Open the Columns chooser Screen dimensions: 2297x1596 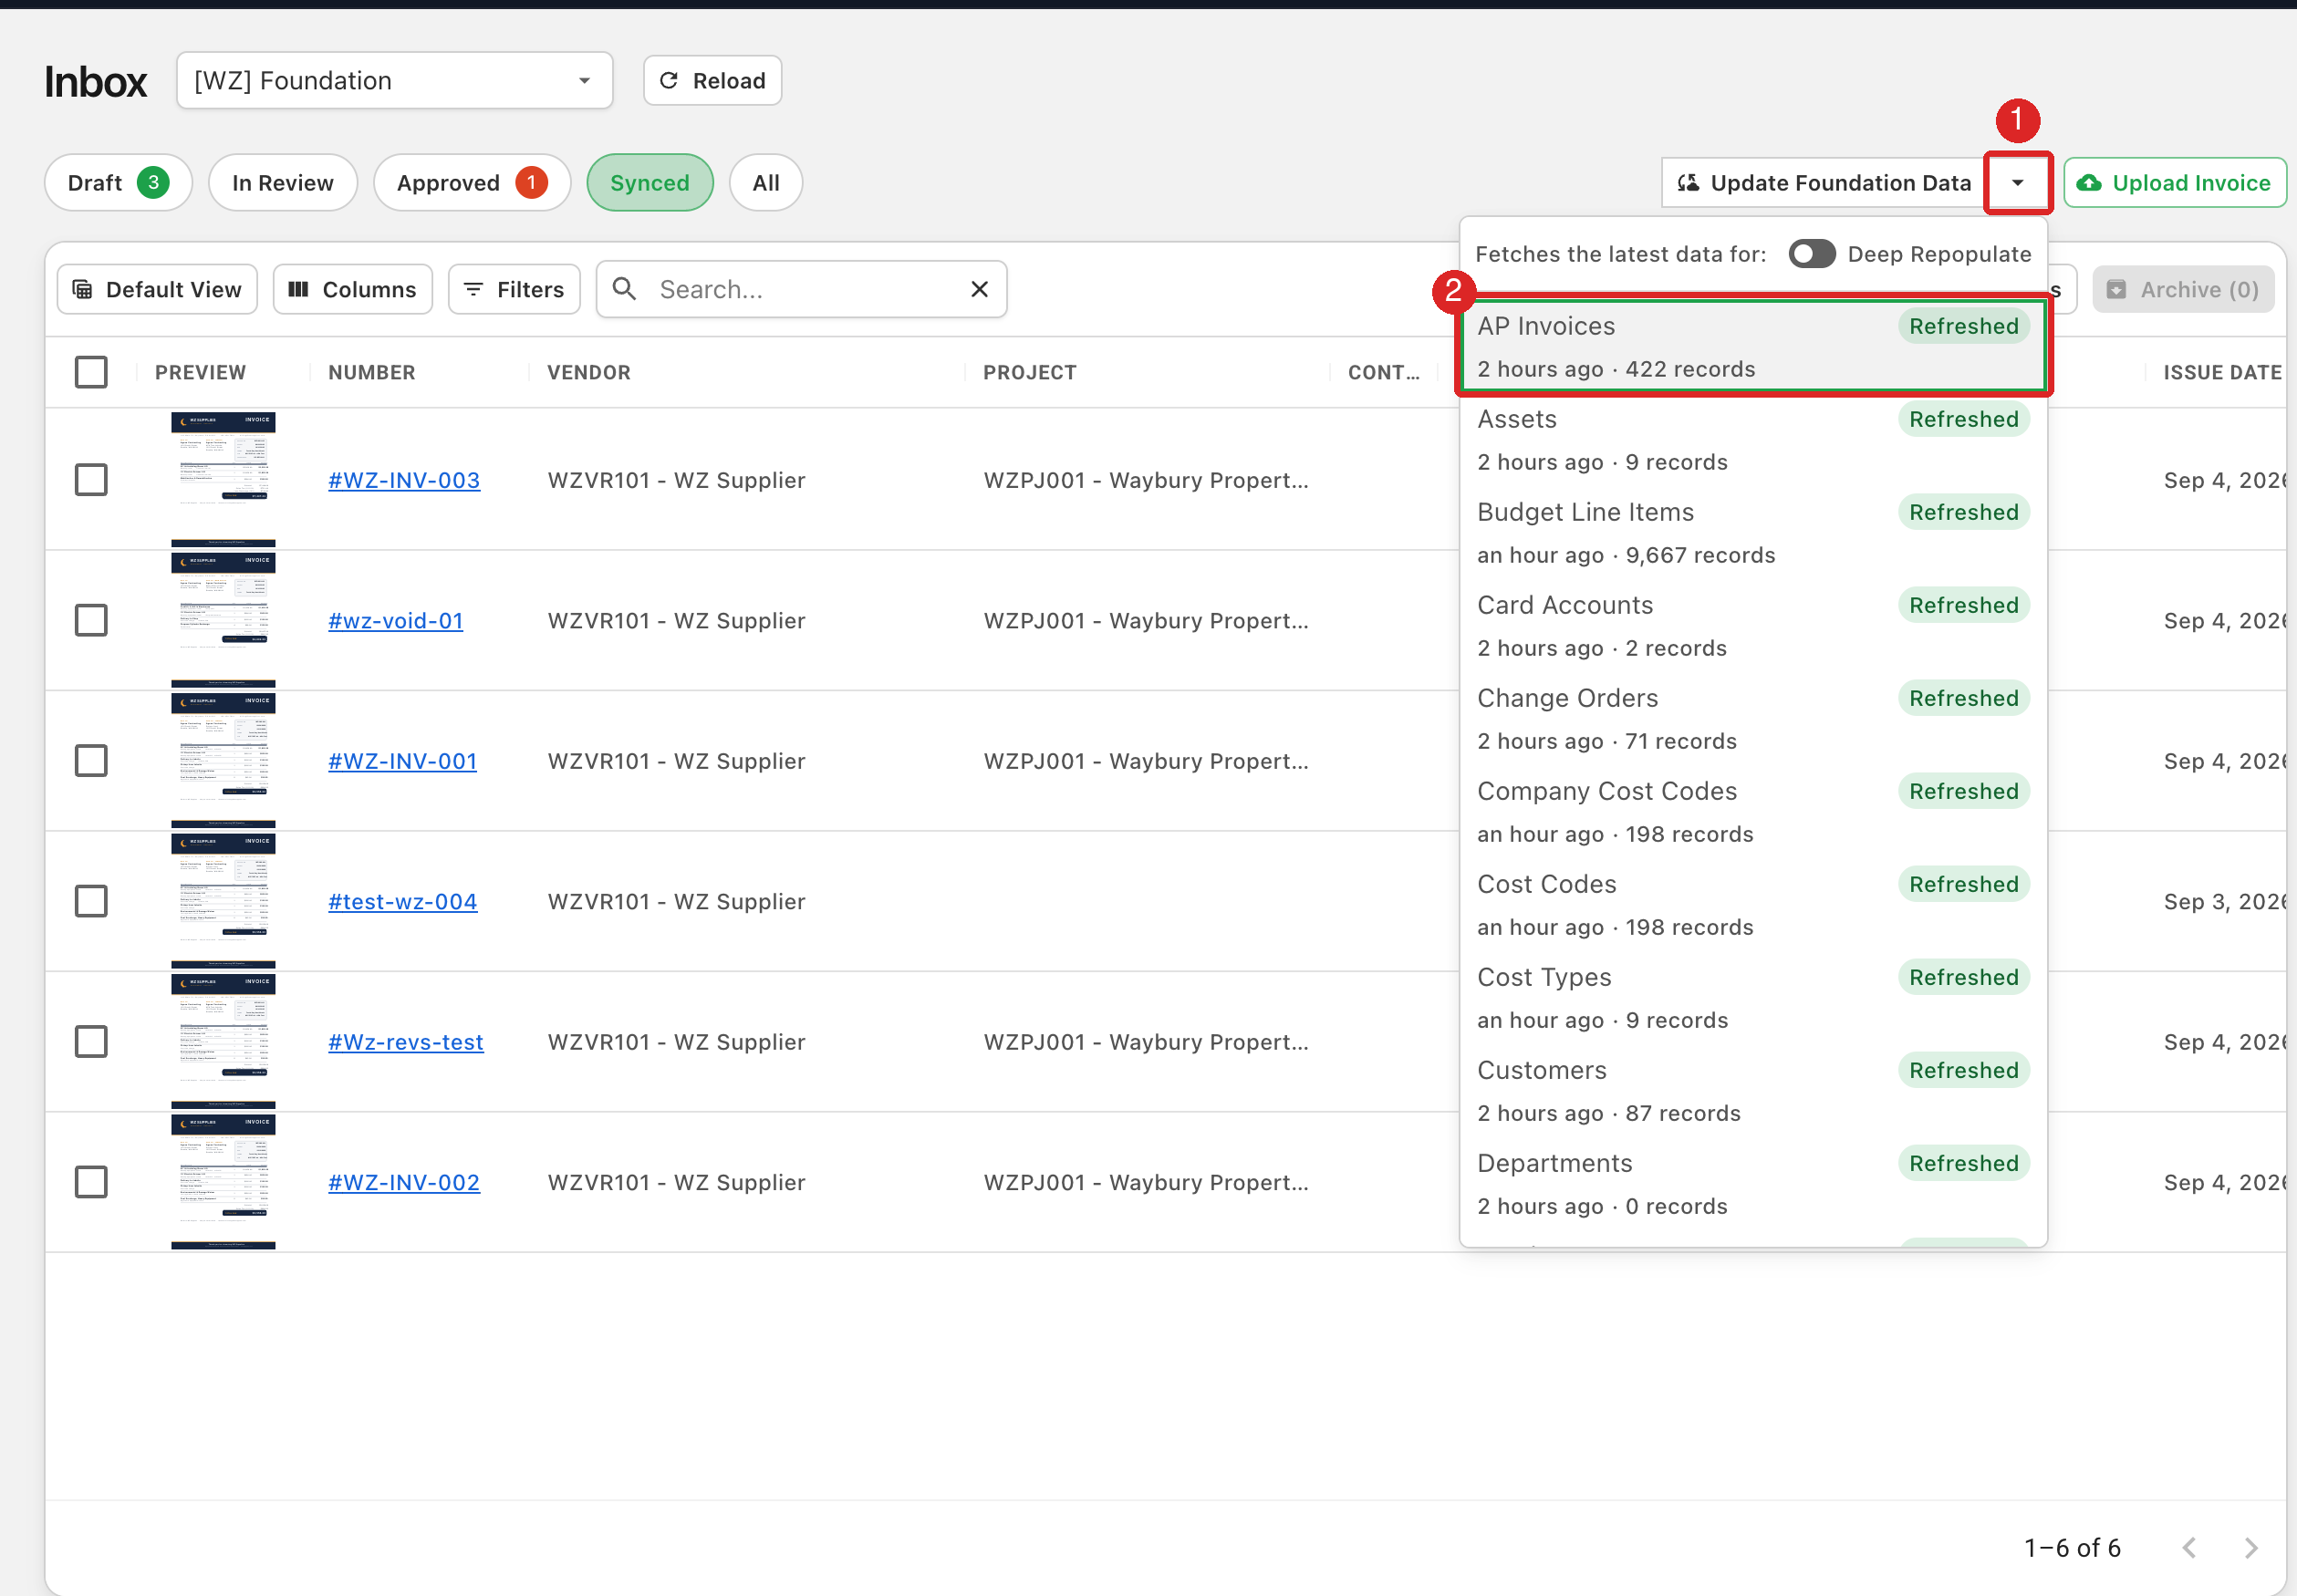[353, 289]
